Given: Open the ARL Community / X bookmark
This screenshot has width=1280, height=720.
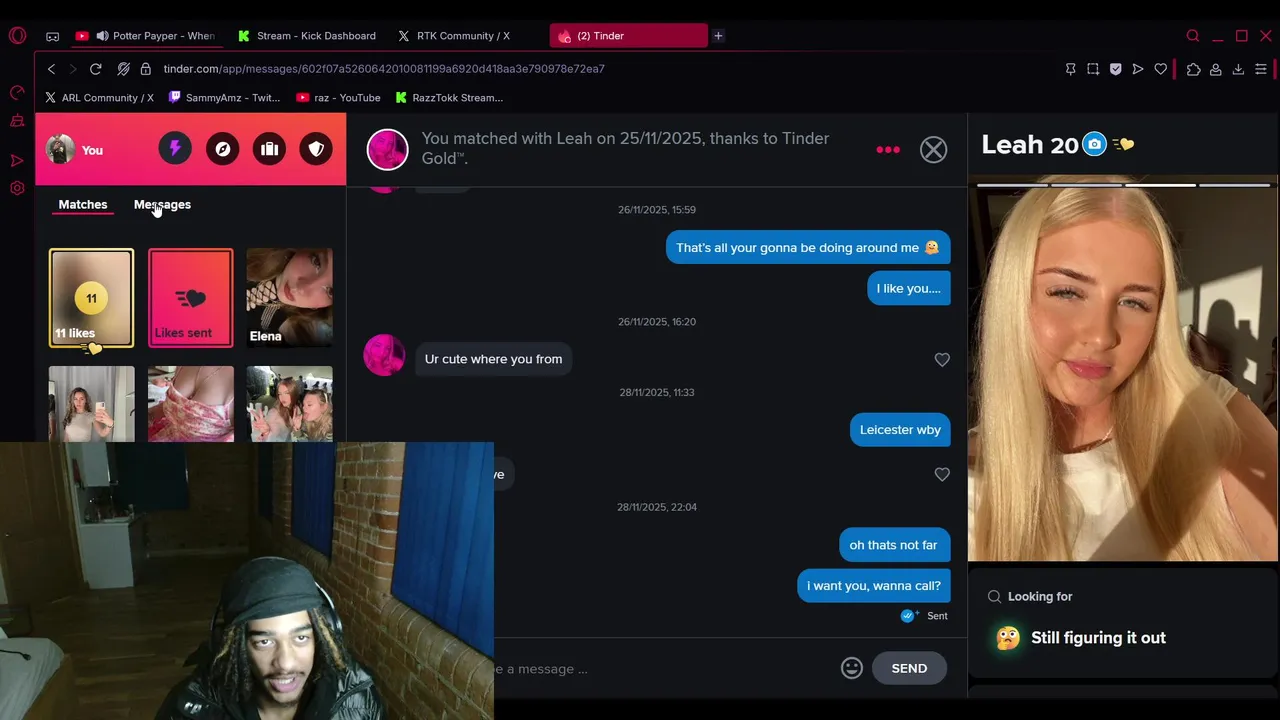Looking at the screenshot, I should click(x=99, y=98).
